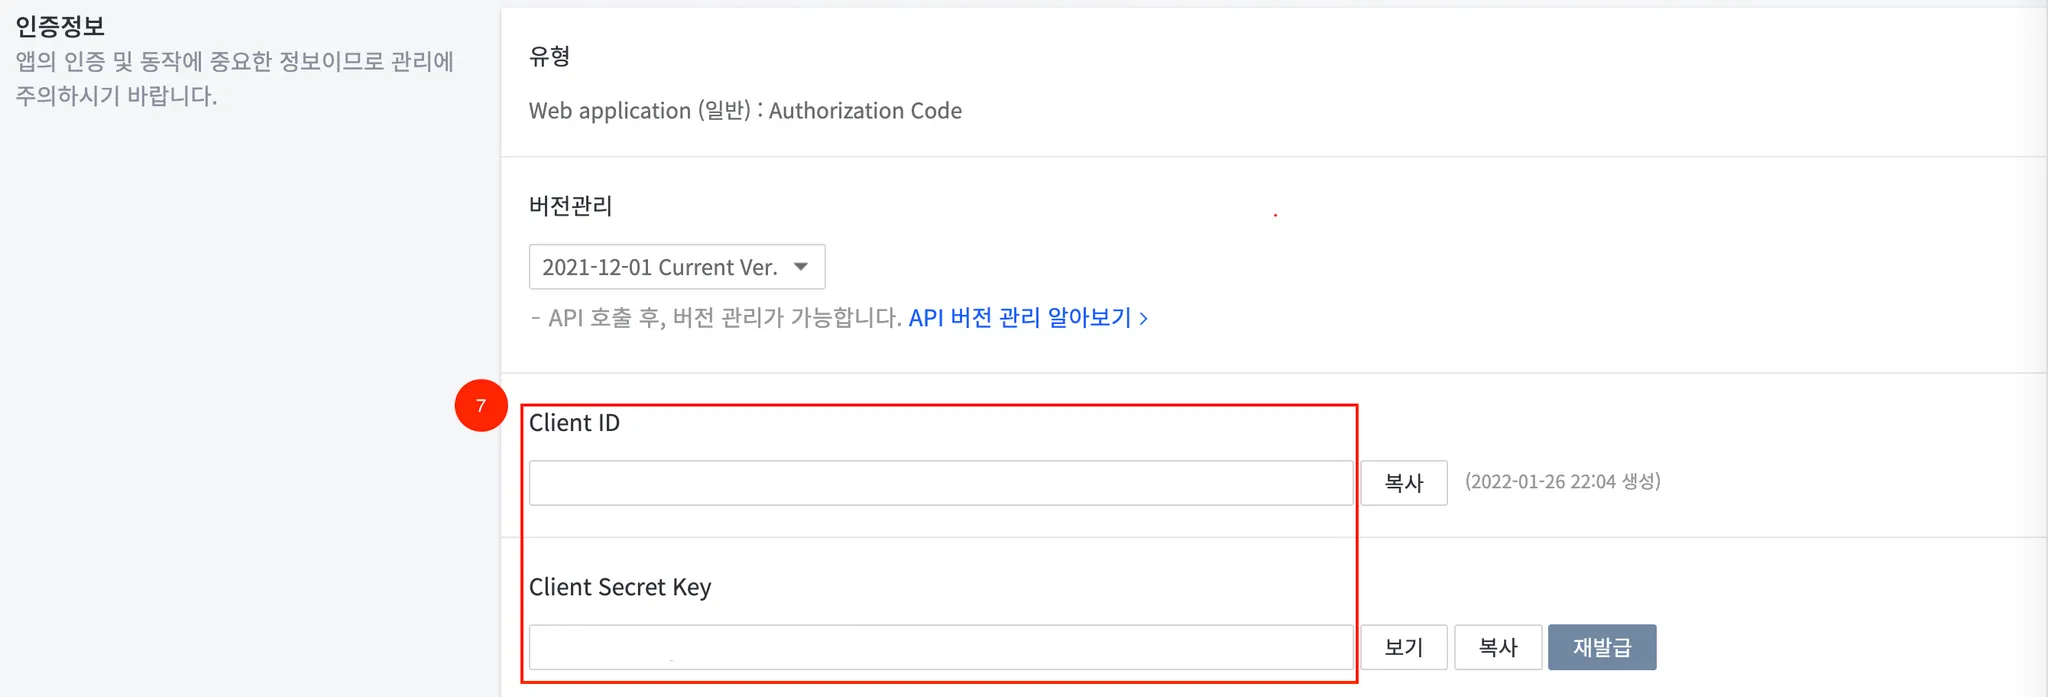2048x697 pixels.
Task: Click the chevron after API 버전 관리 알아보기
Action: tap(1144, 319)
